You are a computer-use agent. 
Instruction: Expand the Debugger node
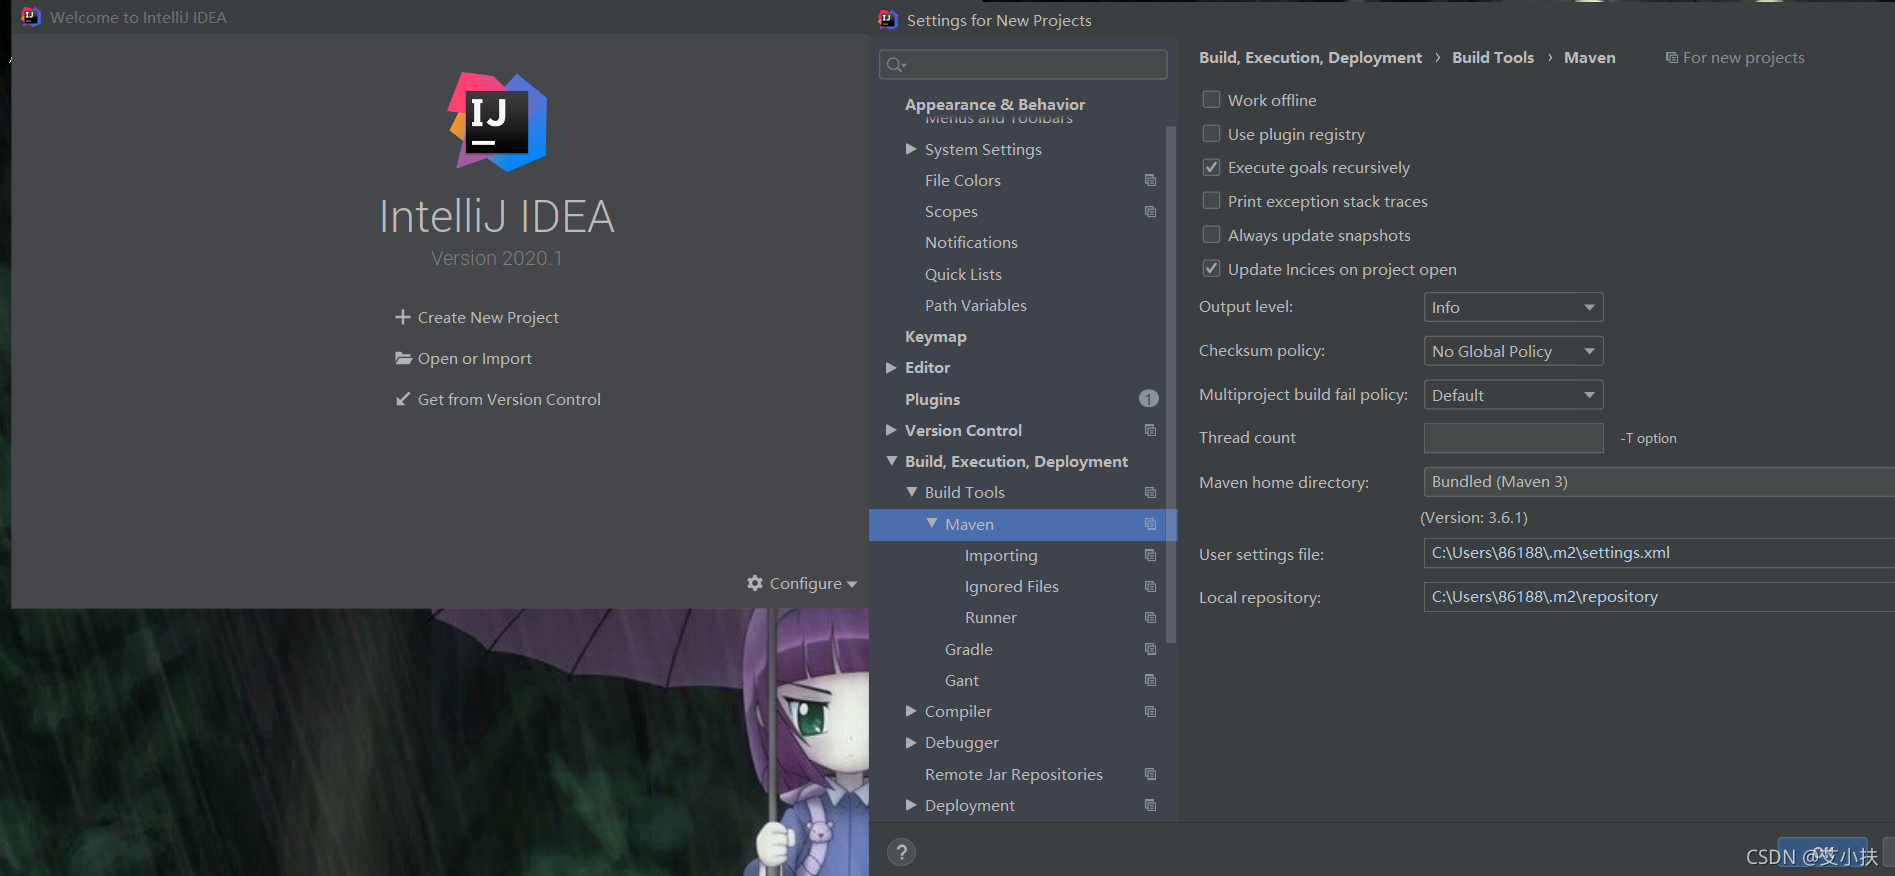pos(911,742)
